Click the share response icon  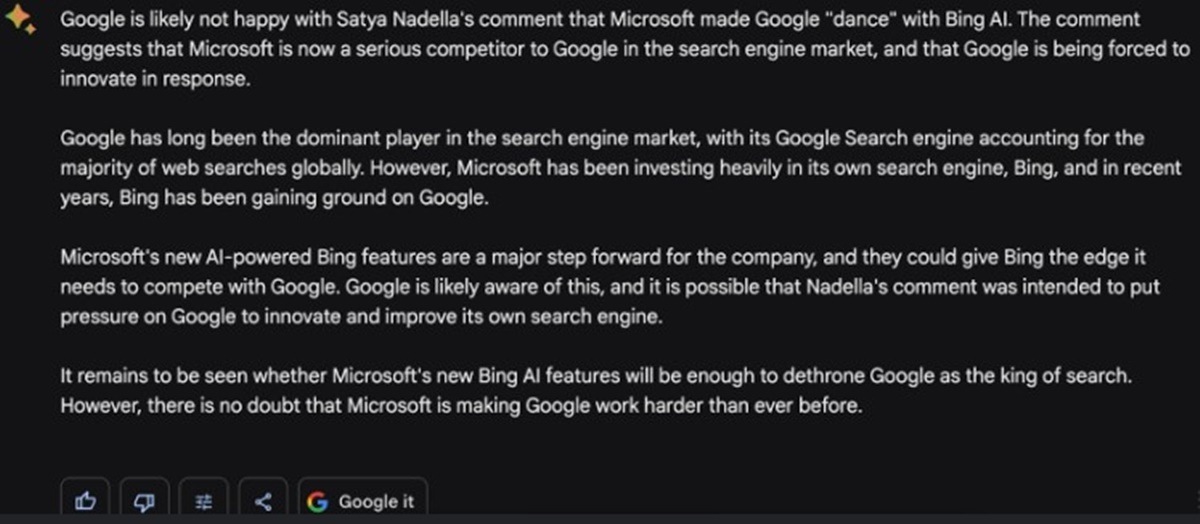[x=263, y=502]
